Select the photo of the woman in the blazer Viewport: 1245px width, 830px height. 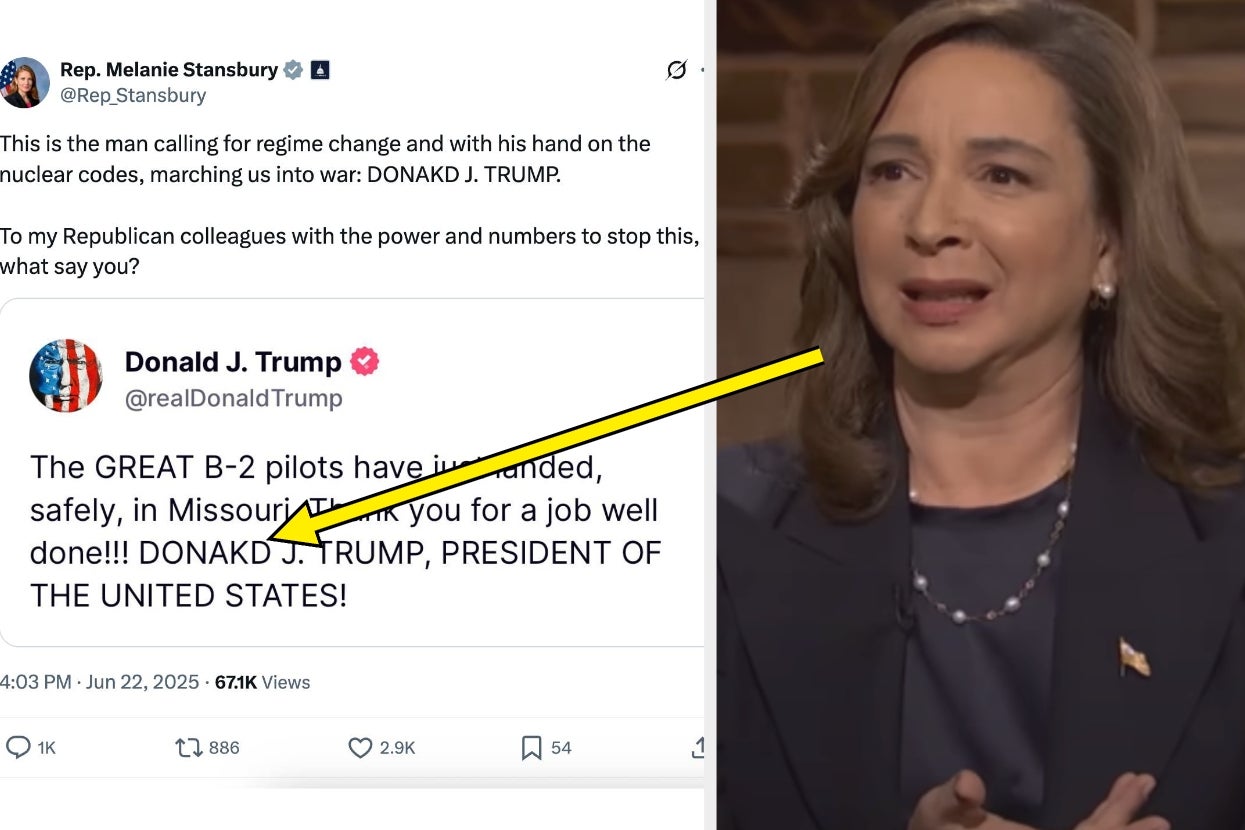click(981, 415)
